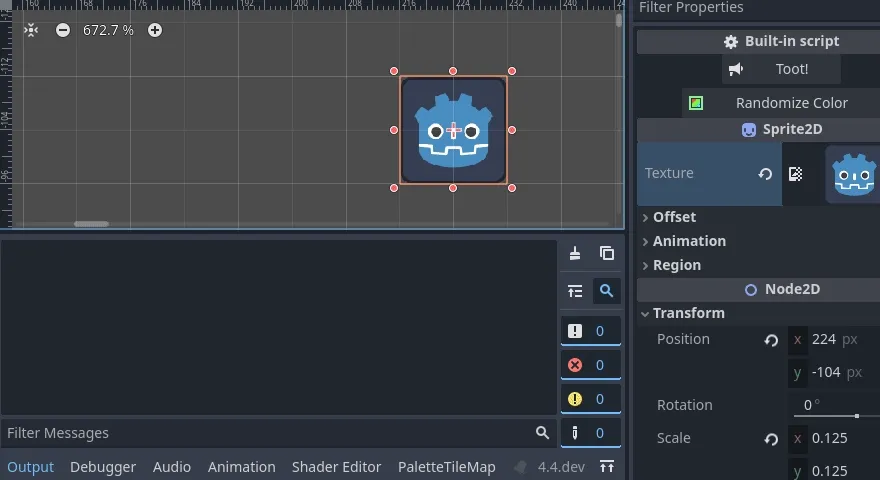Expand the Offset section

[674, 217]
